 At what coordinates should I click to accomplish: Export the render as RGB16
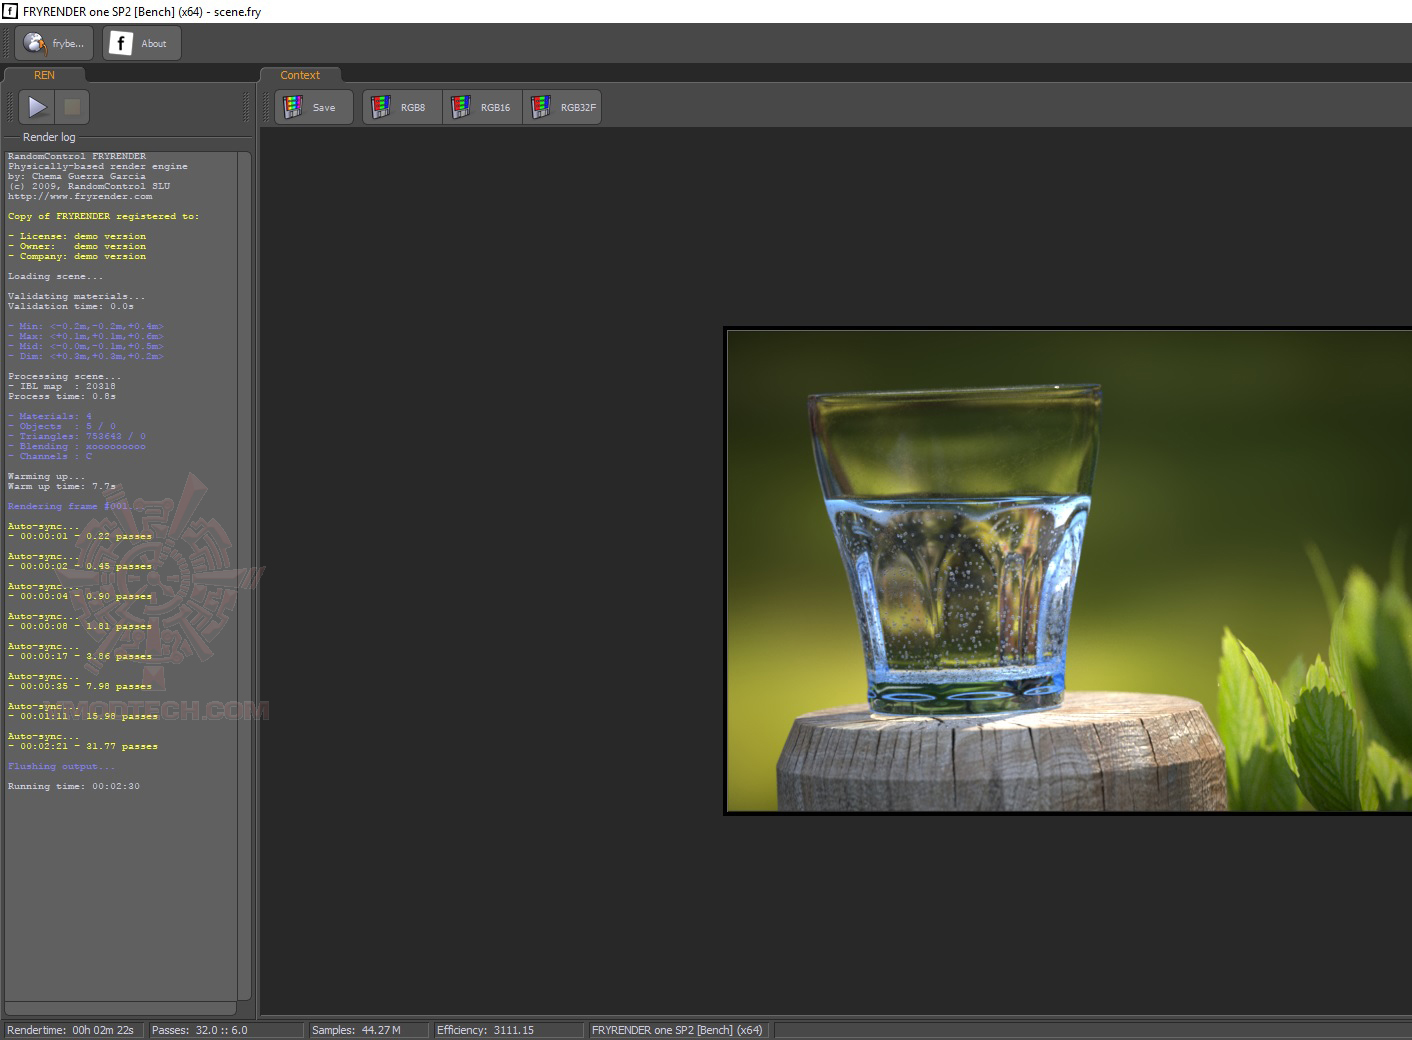[x=482, y=107]
